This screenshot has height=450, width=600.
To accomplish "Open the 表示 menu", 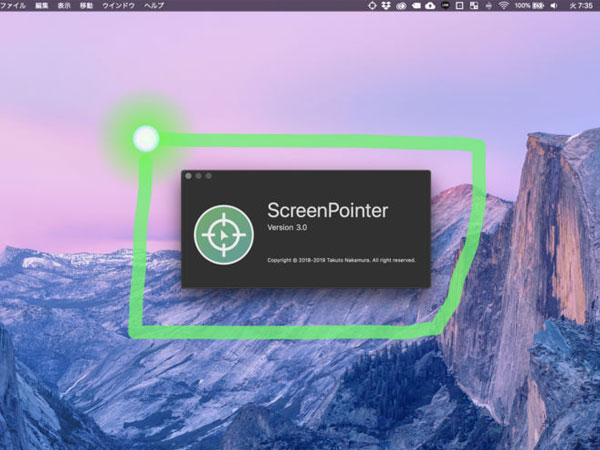I will 64,5.
